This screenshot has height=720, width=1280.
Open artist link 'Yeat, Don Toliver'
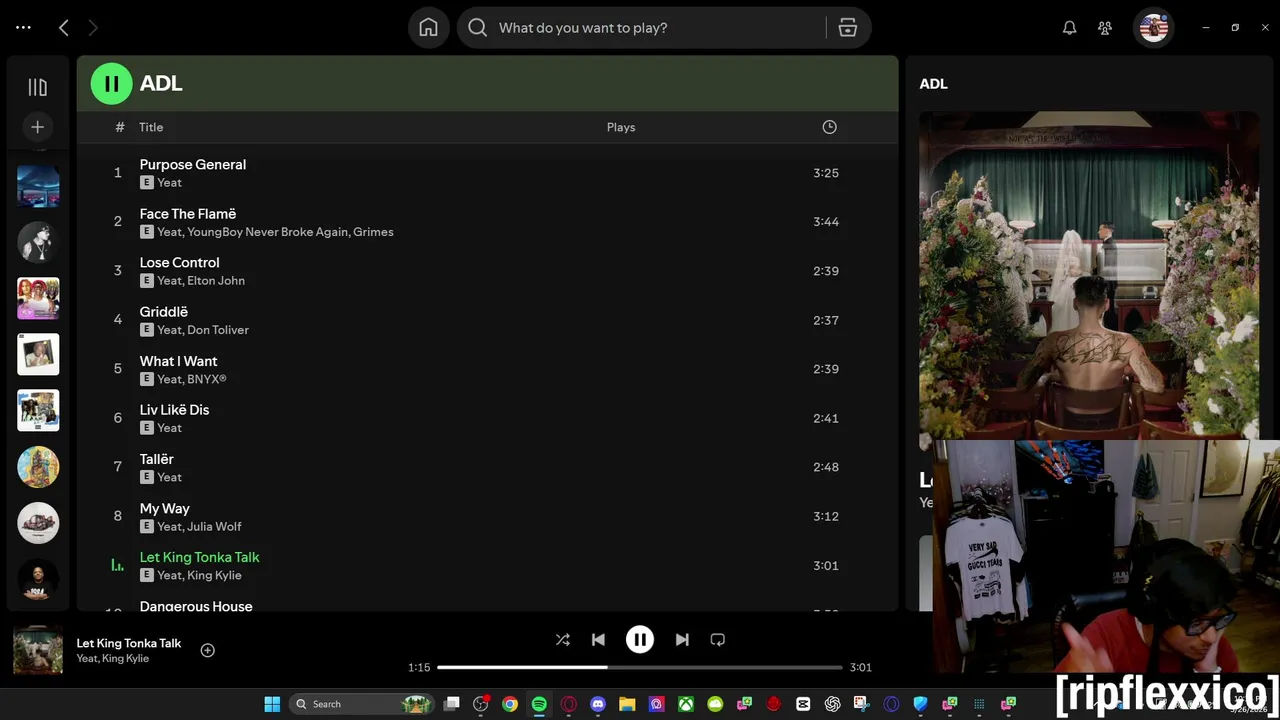pyautogui.click(x=203, y=330)
